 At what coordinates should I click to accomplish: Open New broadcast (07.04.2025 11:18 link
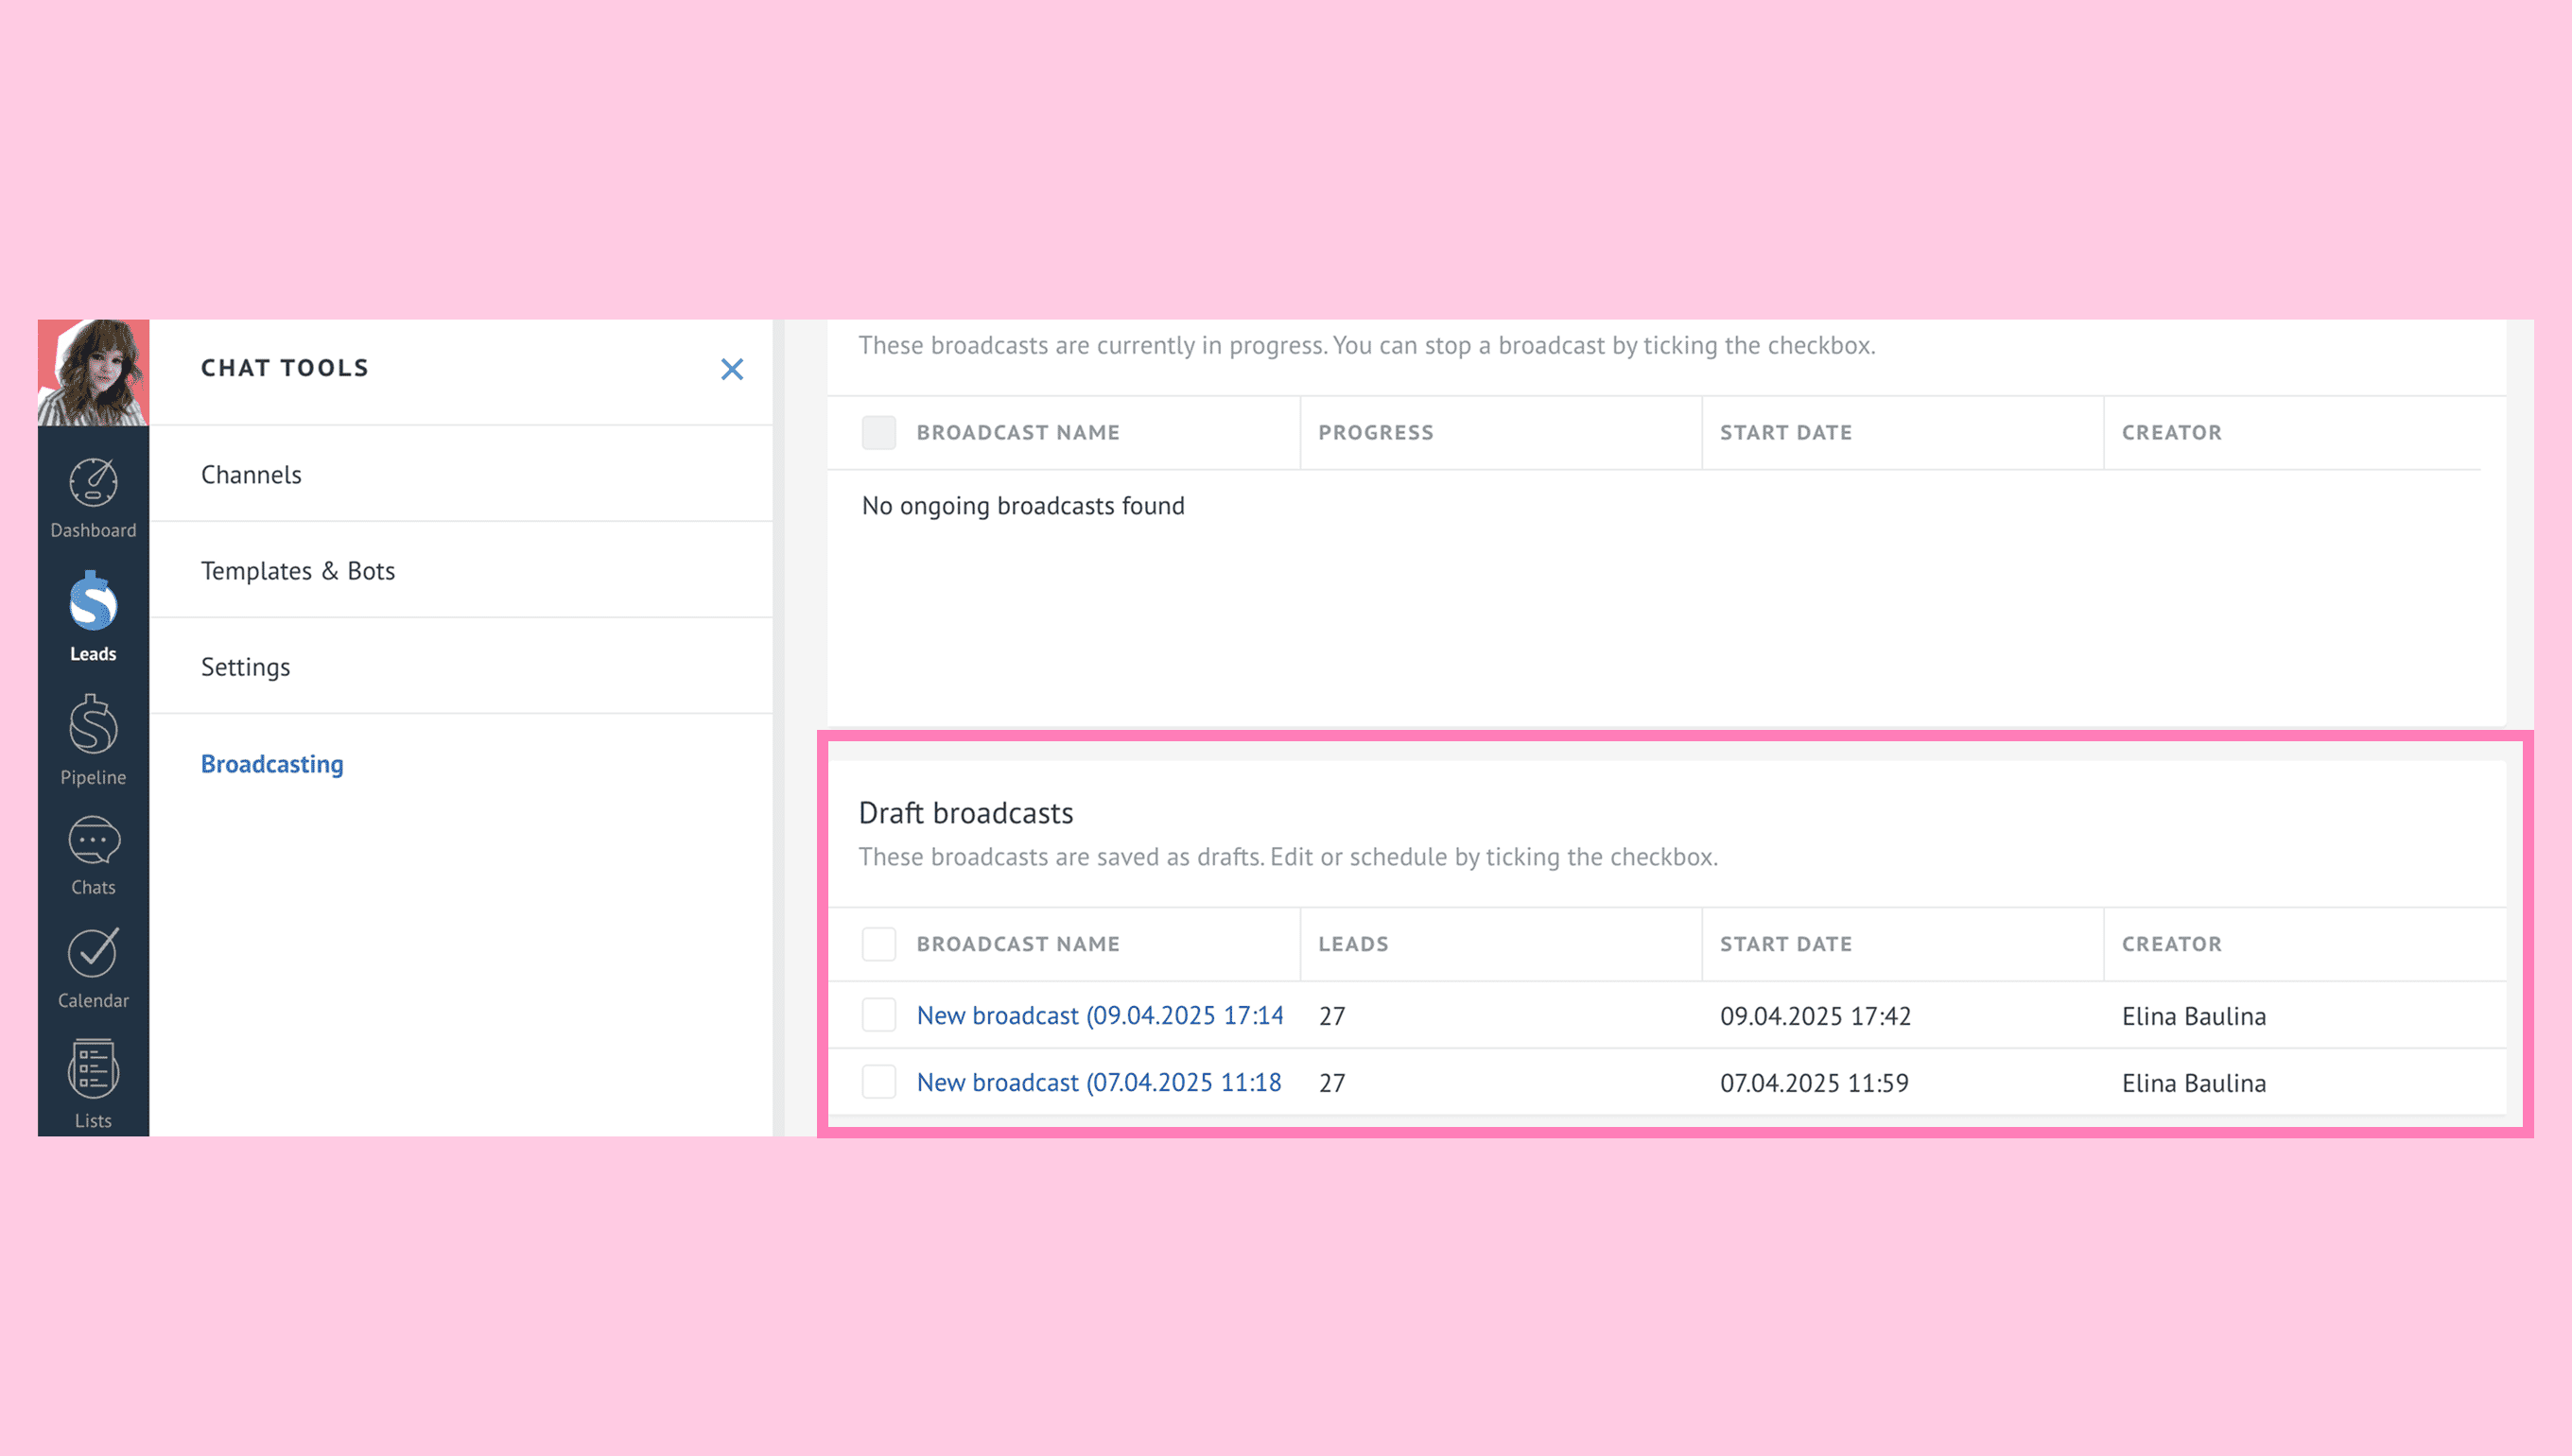pos(1099,1082)
